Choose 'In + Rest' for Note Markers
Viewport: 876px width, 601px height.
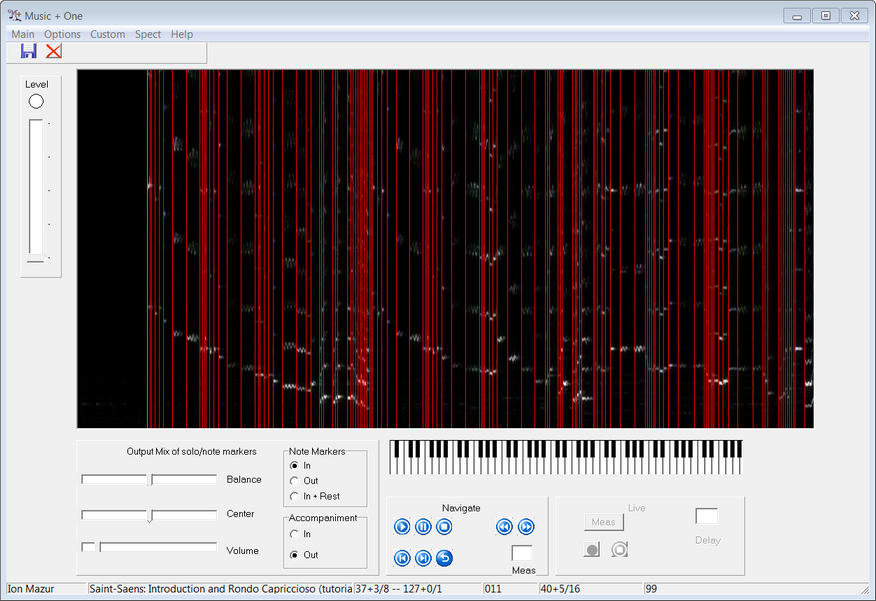point(294,496)
